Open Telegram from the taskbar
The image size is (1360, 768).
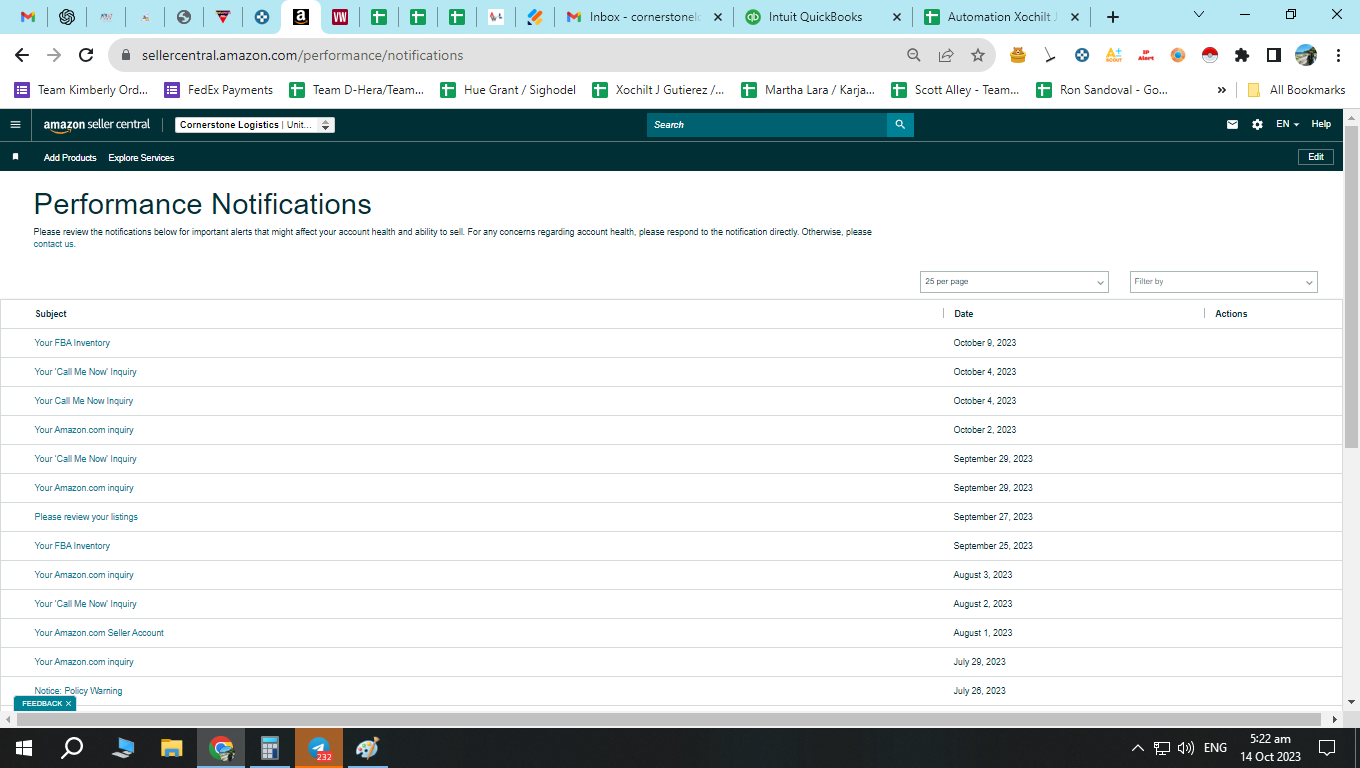[319, 748]
